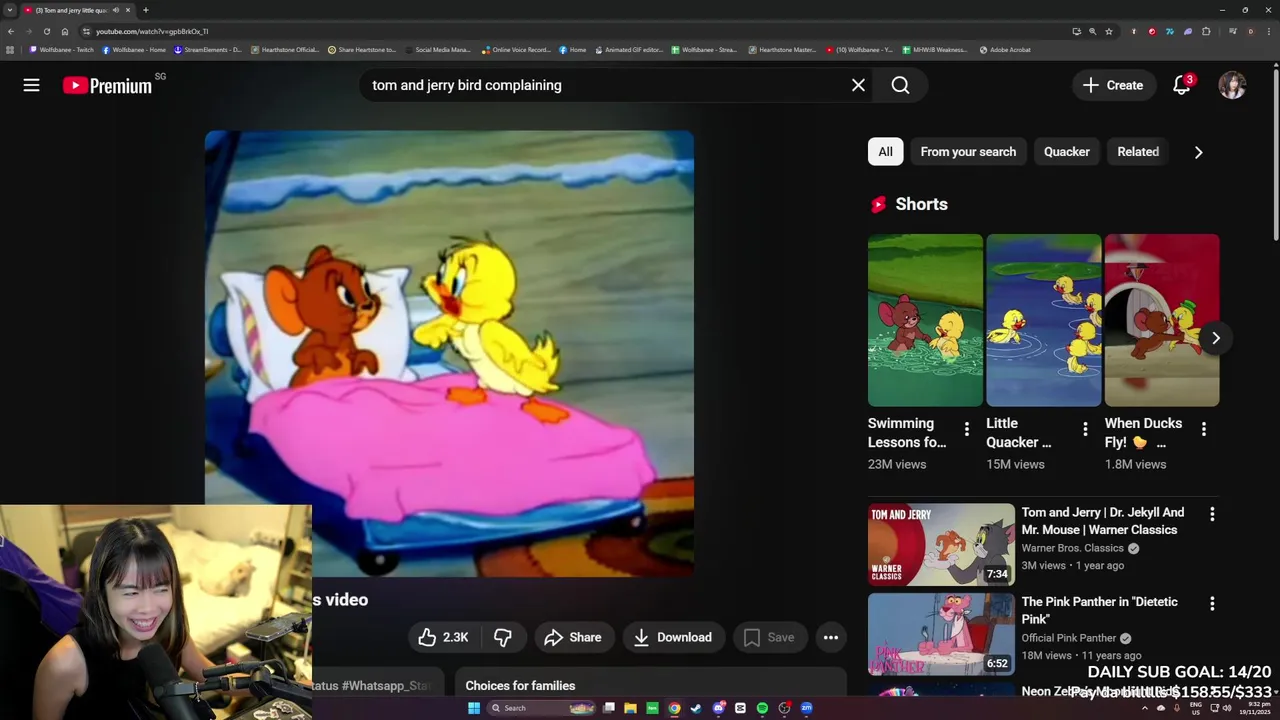Open When Ducks Fly short thumbnail
1280x720 pixels.
[x=1161, y=320]
